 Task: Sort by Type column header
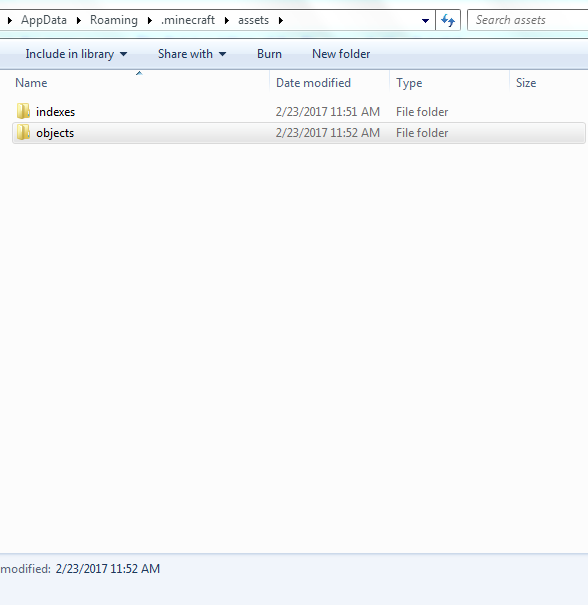click(x=449, y=83)
